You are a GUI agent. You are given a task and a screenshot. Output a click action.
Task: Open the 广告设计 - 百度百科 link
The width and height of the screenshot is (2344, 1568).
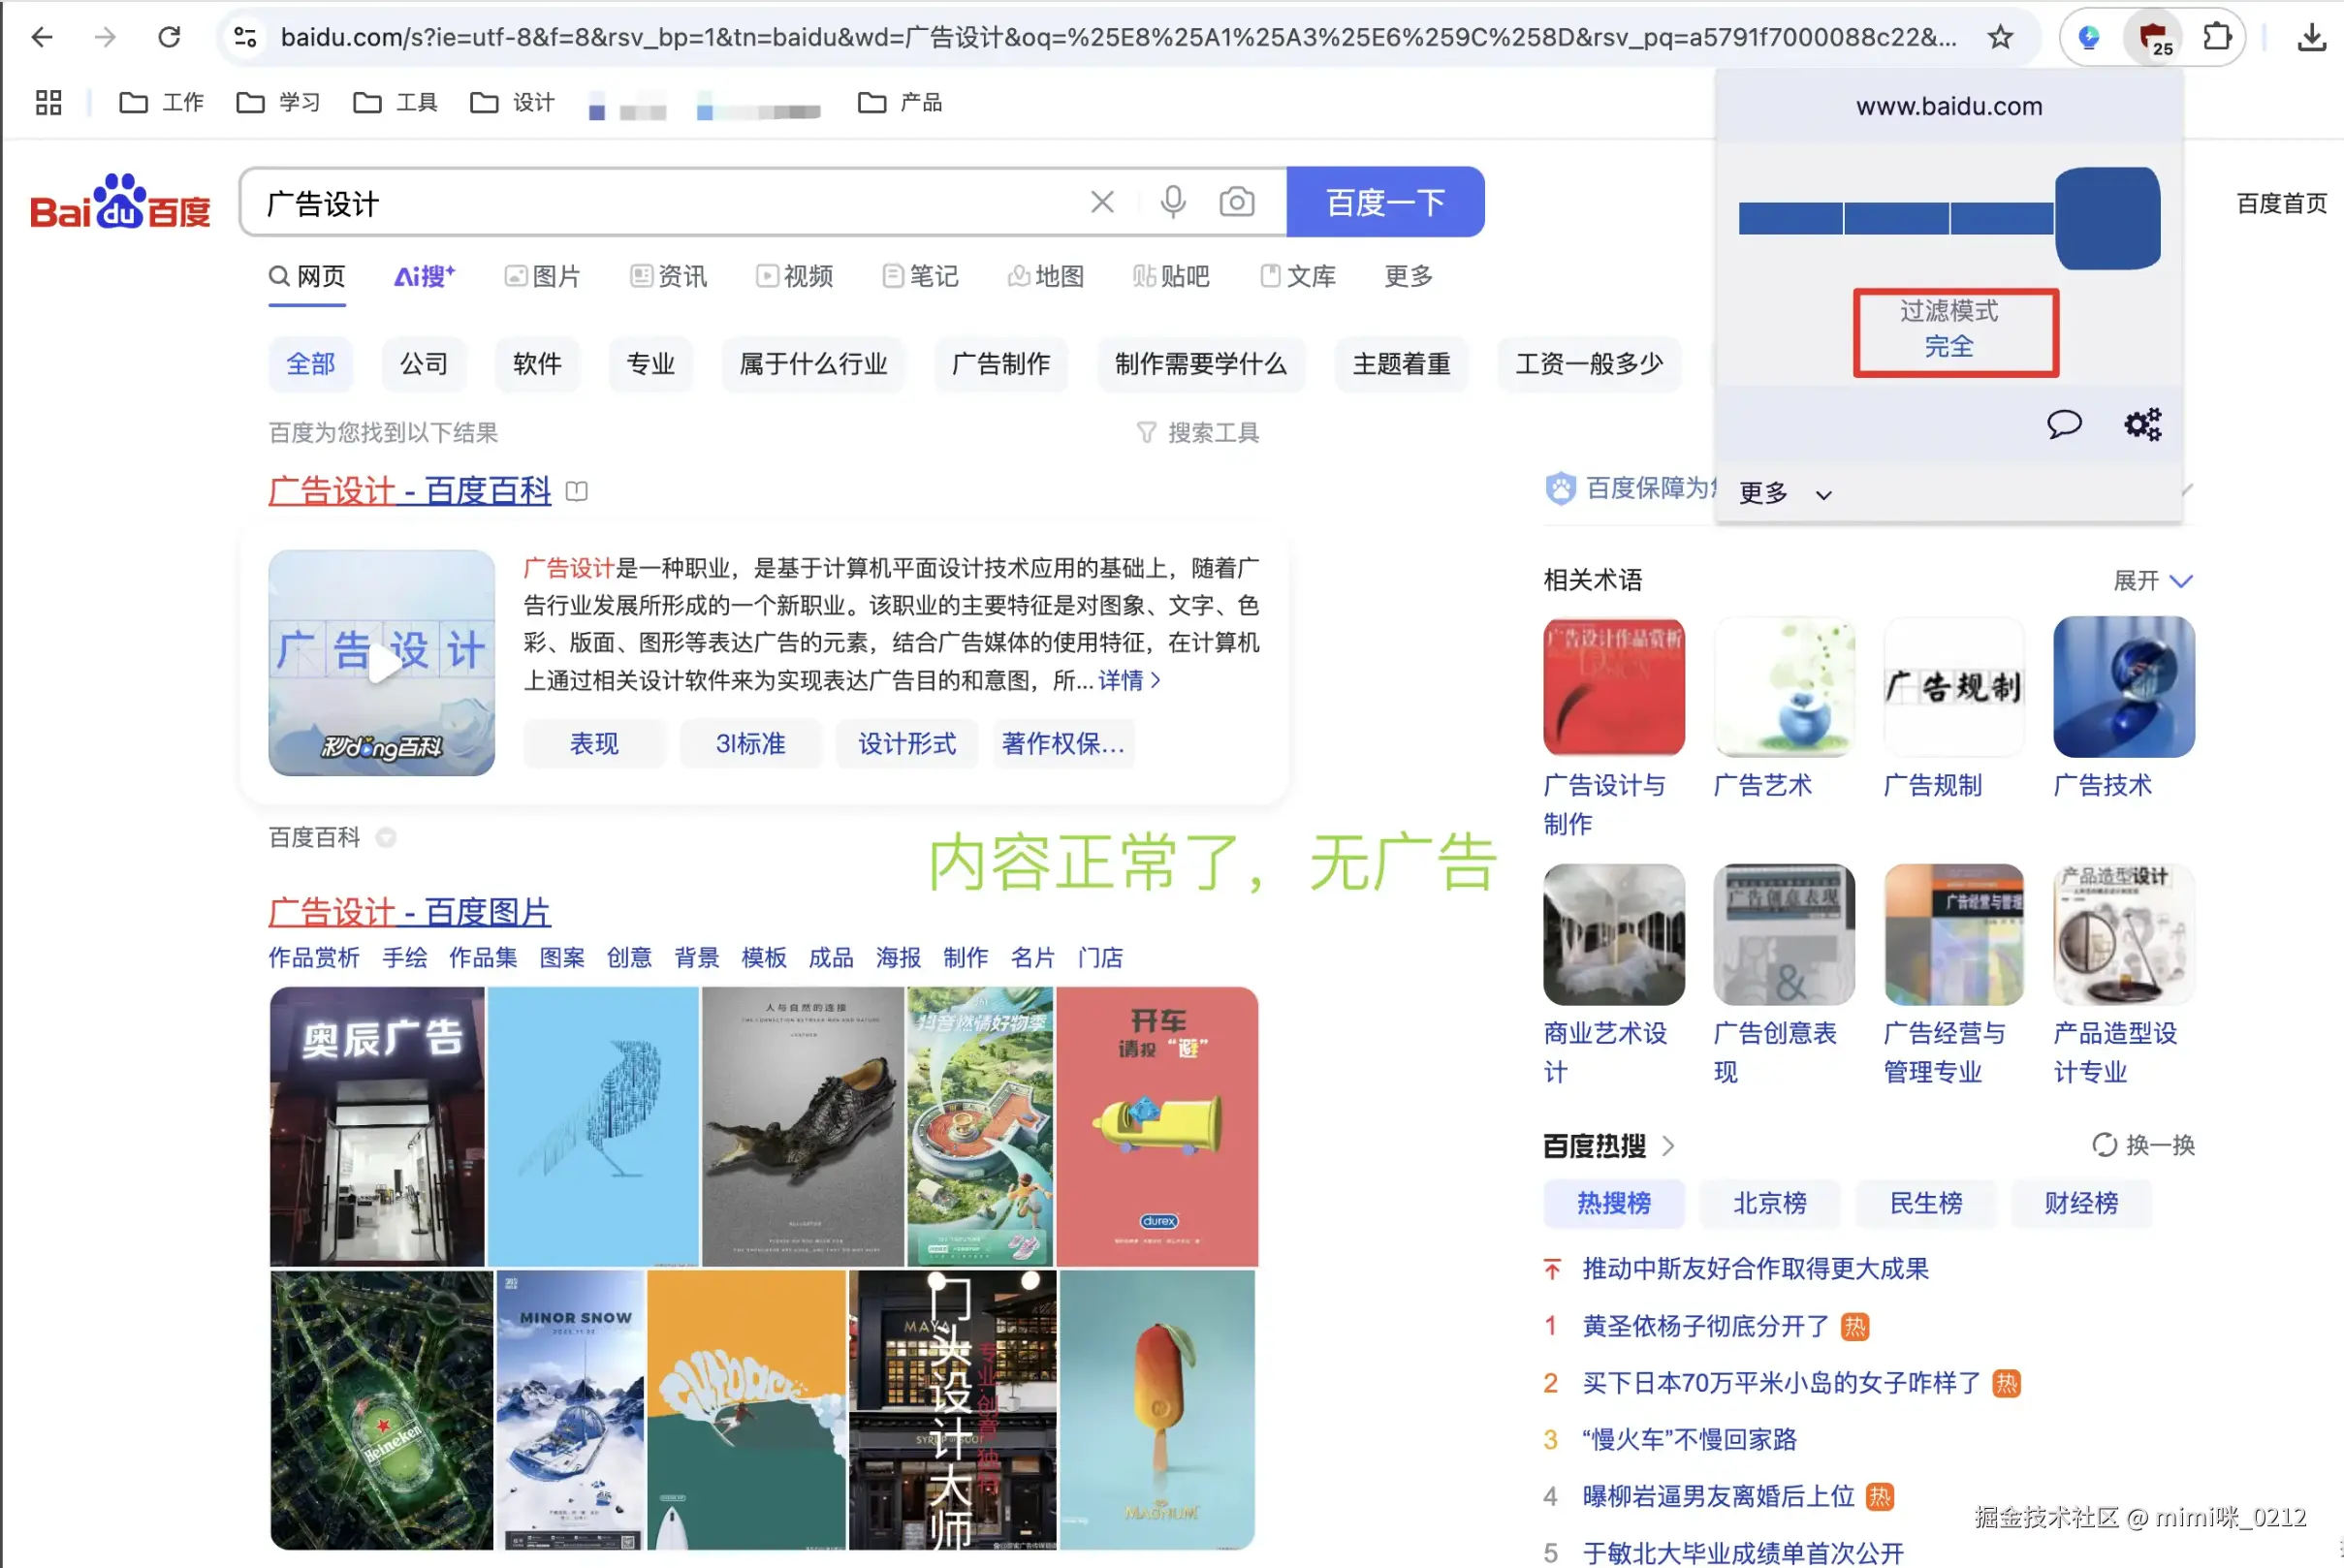click(x=409, y=491)
